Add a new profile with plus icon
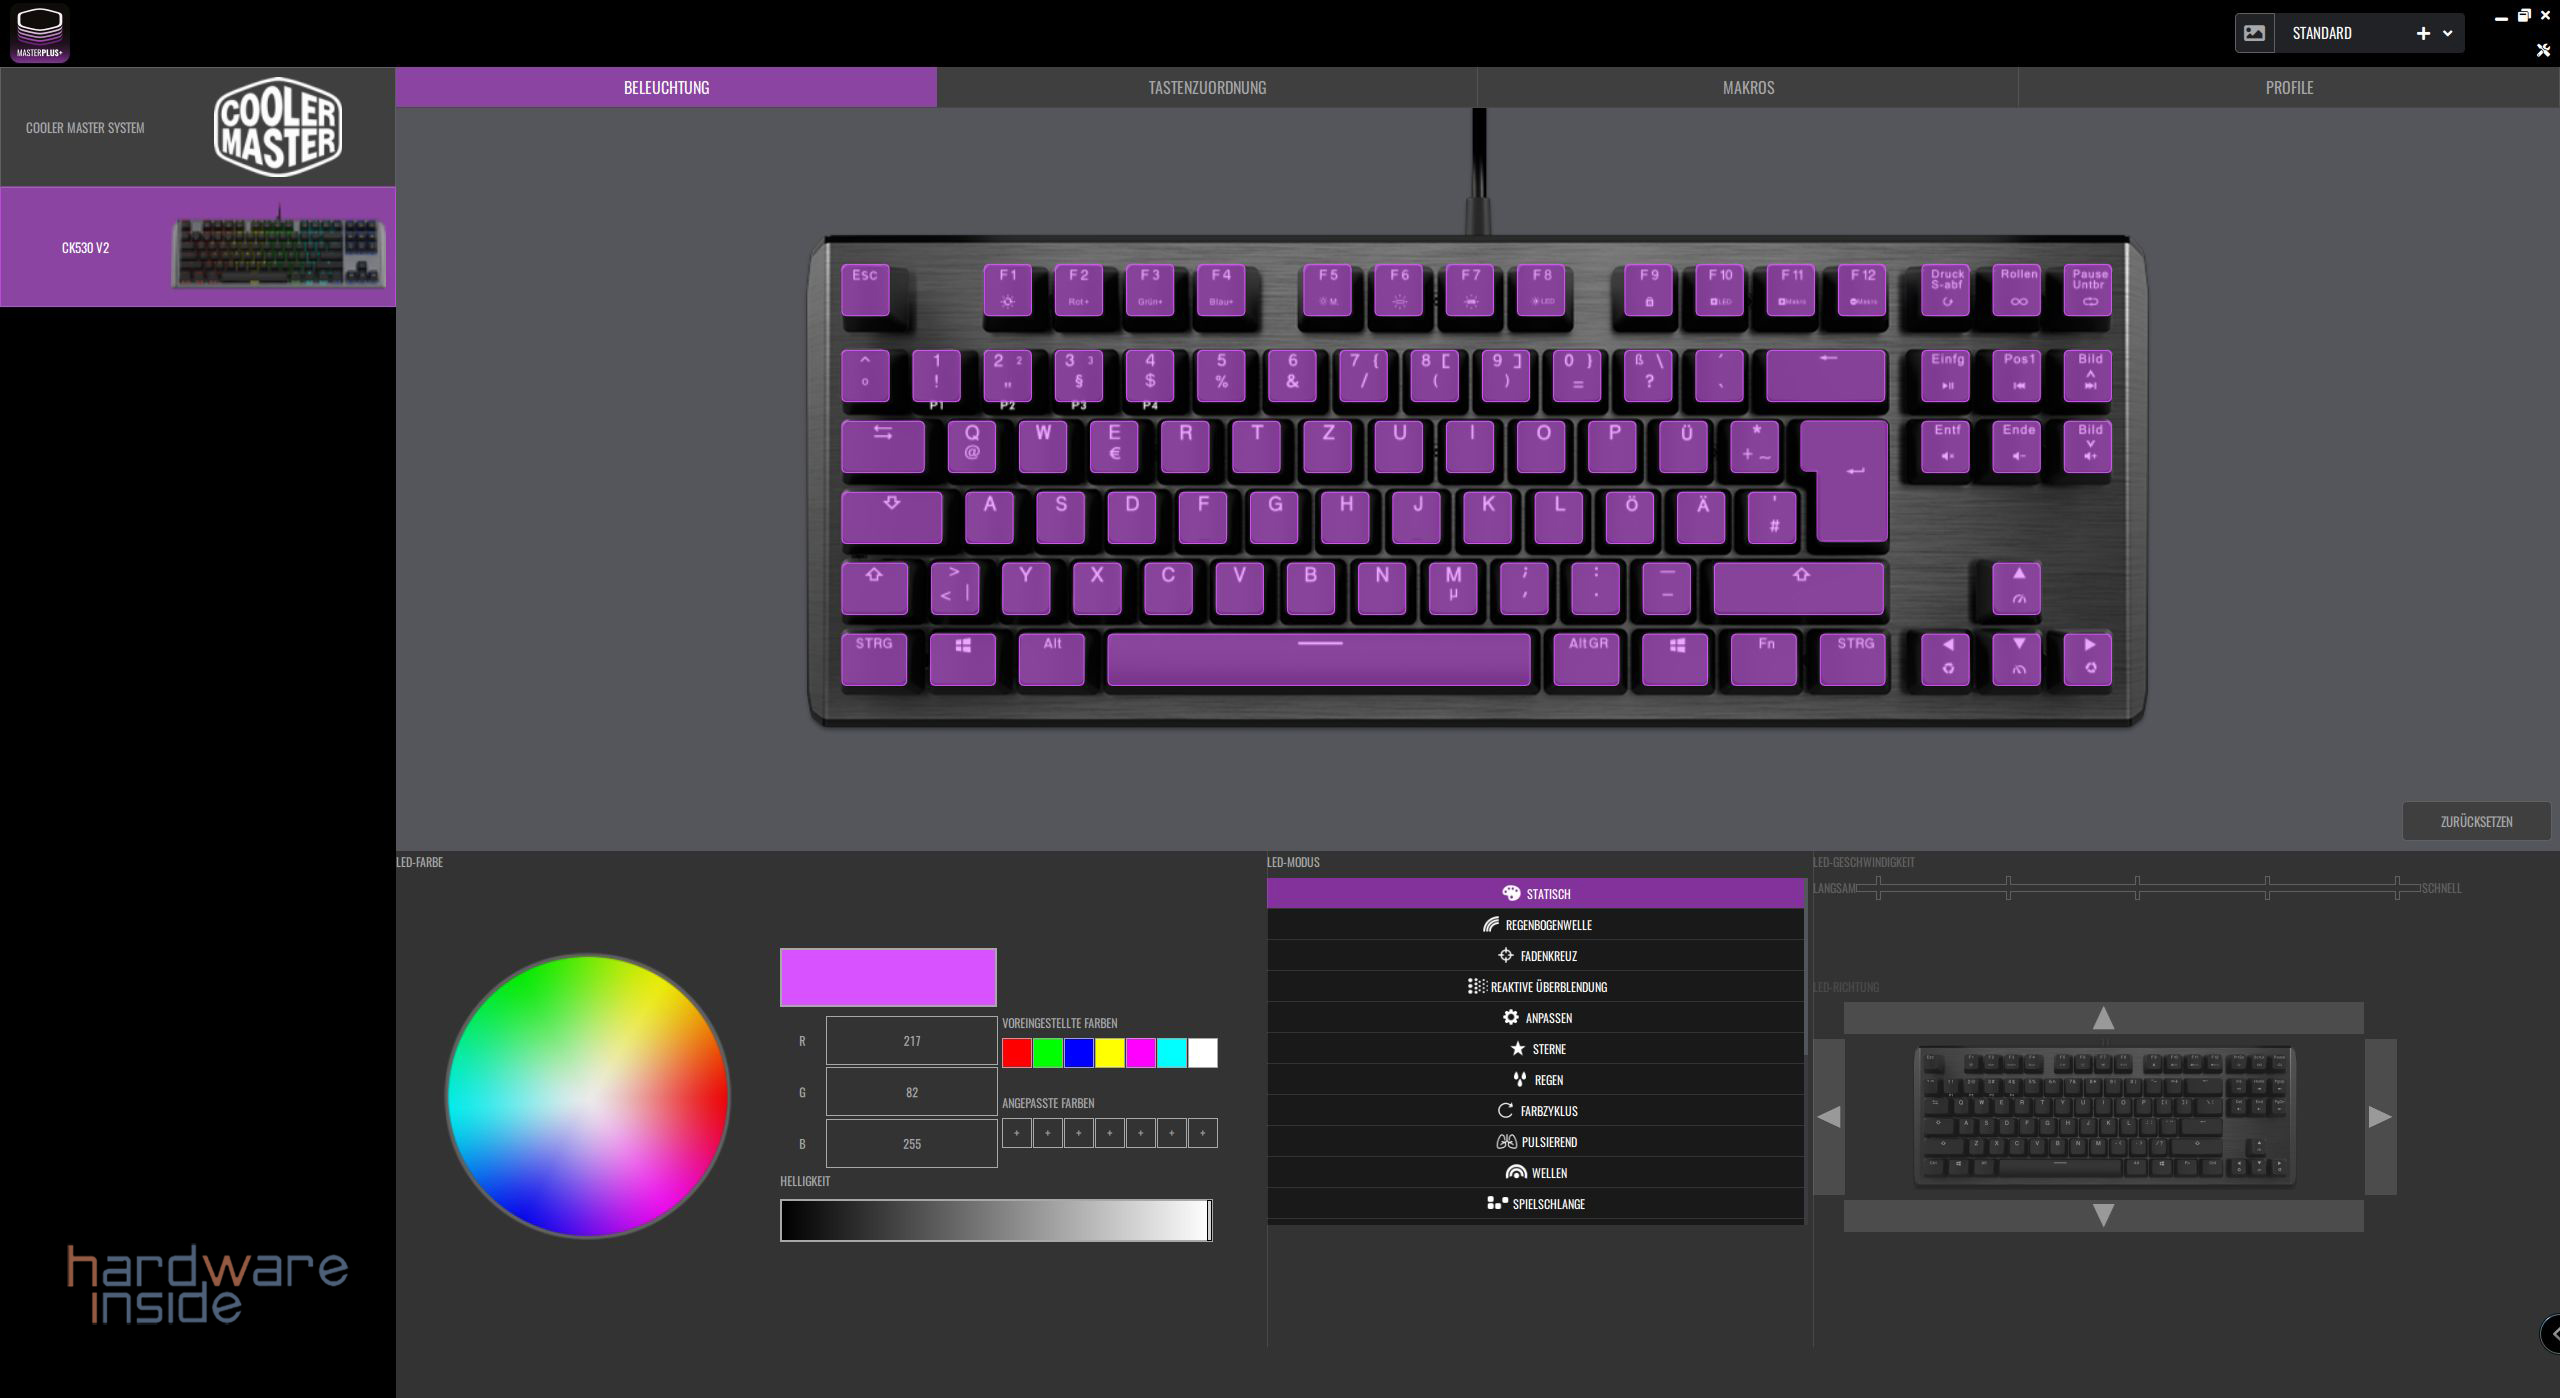The width and height of the screenshot is (2560, 1398). coord(2423,33)
